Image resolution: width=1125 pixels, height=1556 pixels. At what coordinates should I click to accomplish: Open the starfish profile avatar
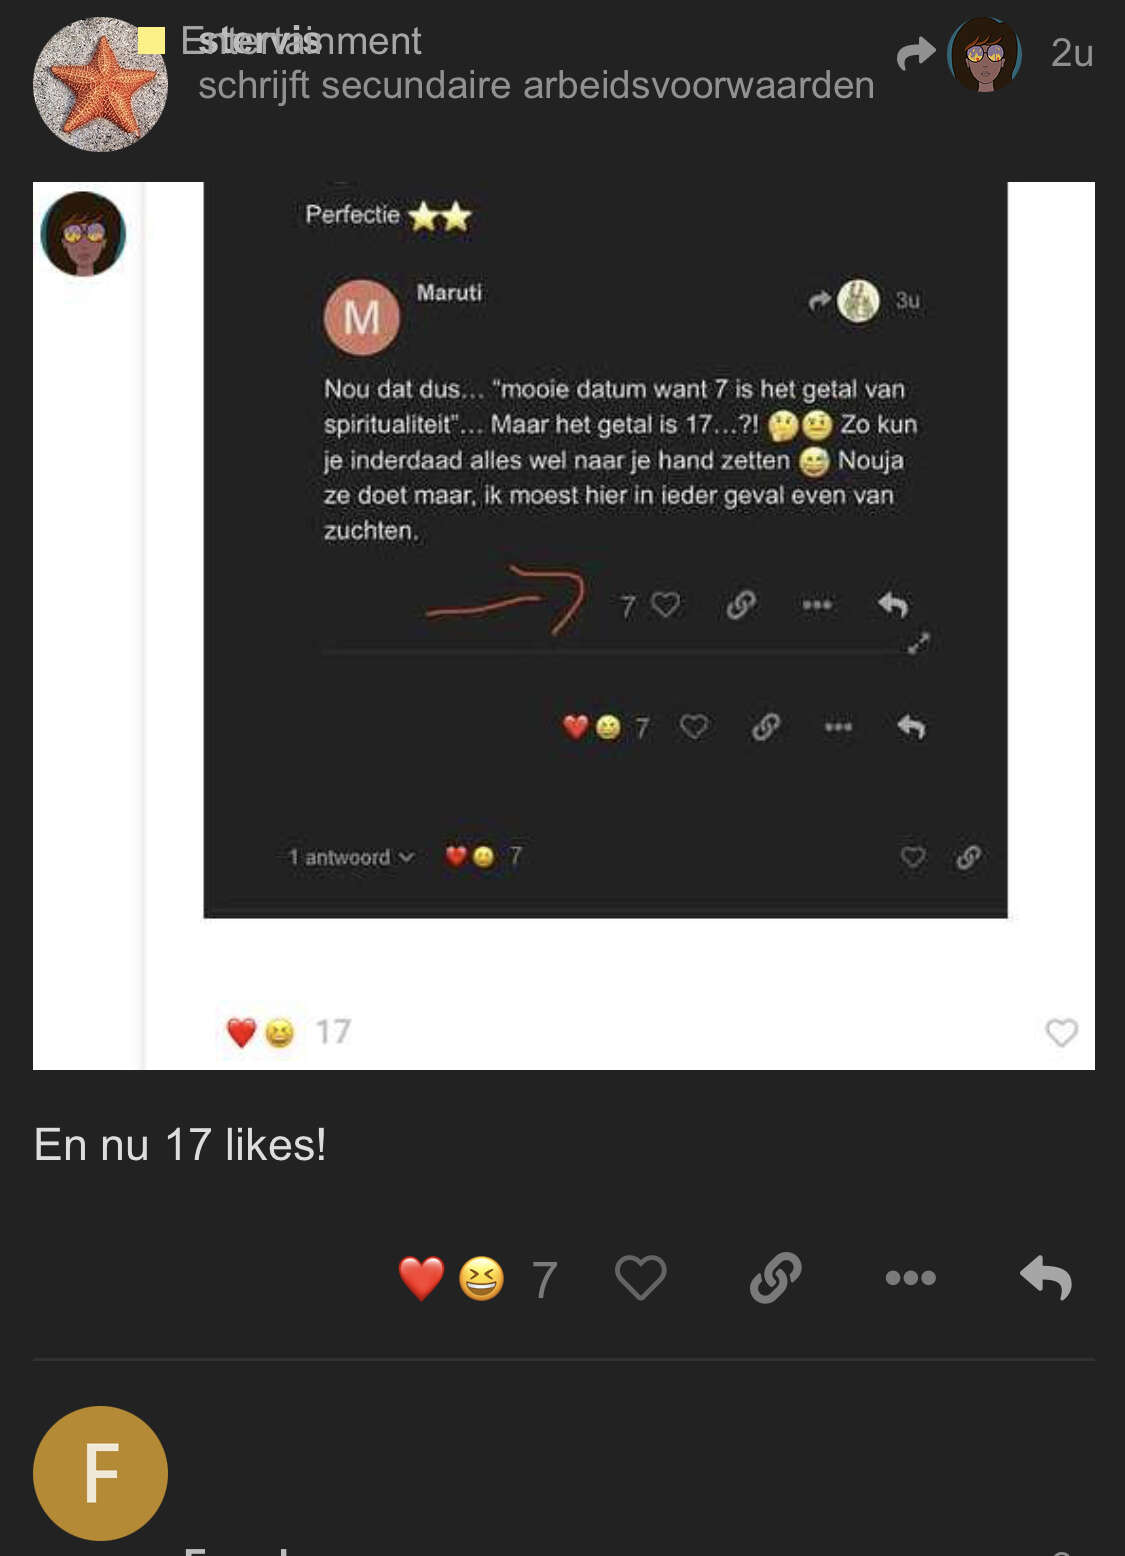(x=100, y=84)
